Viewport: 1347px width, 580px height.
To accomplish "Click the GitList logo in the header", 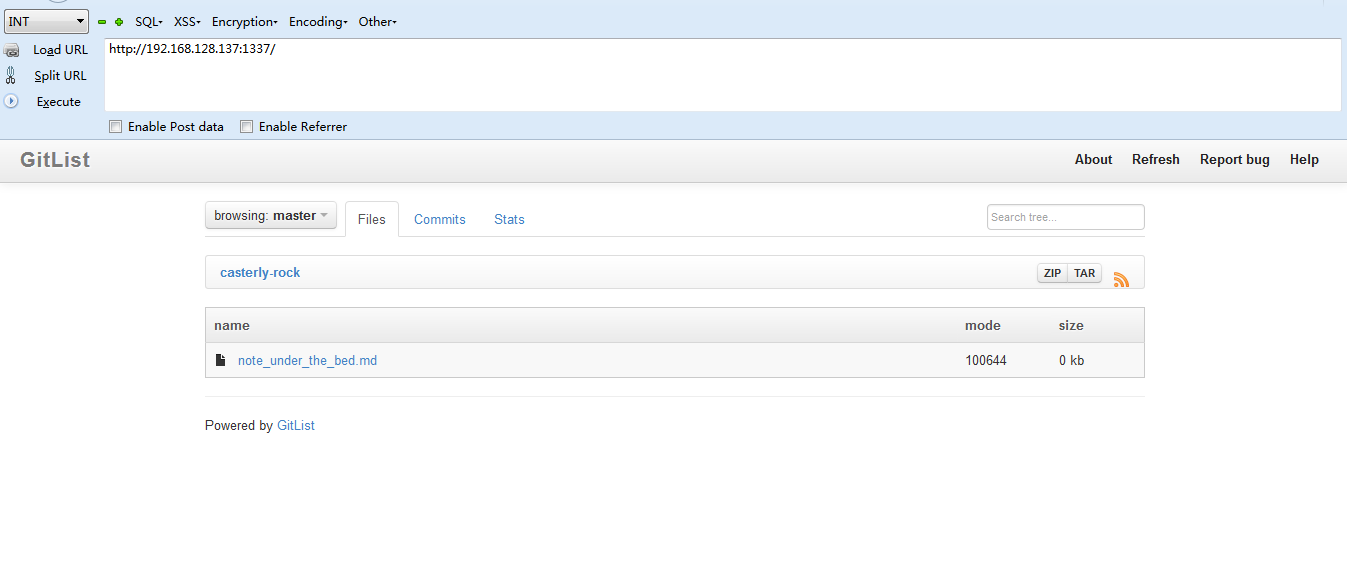I will tap(55, 160).
